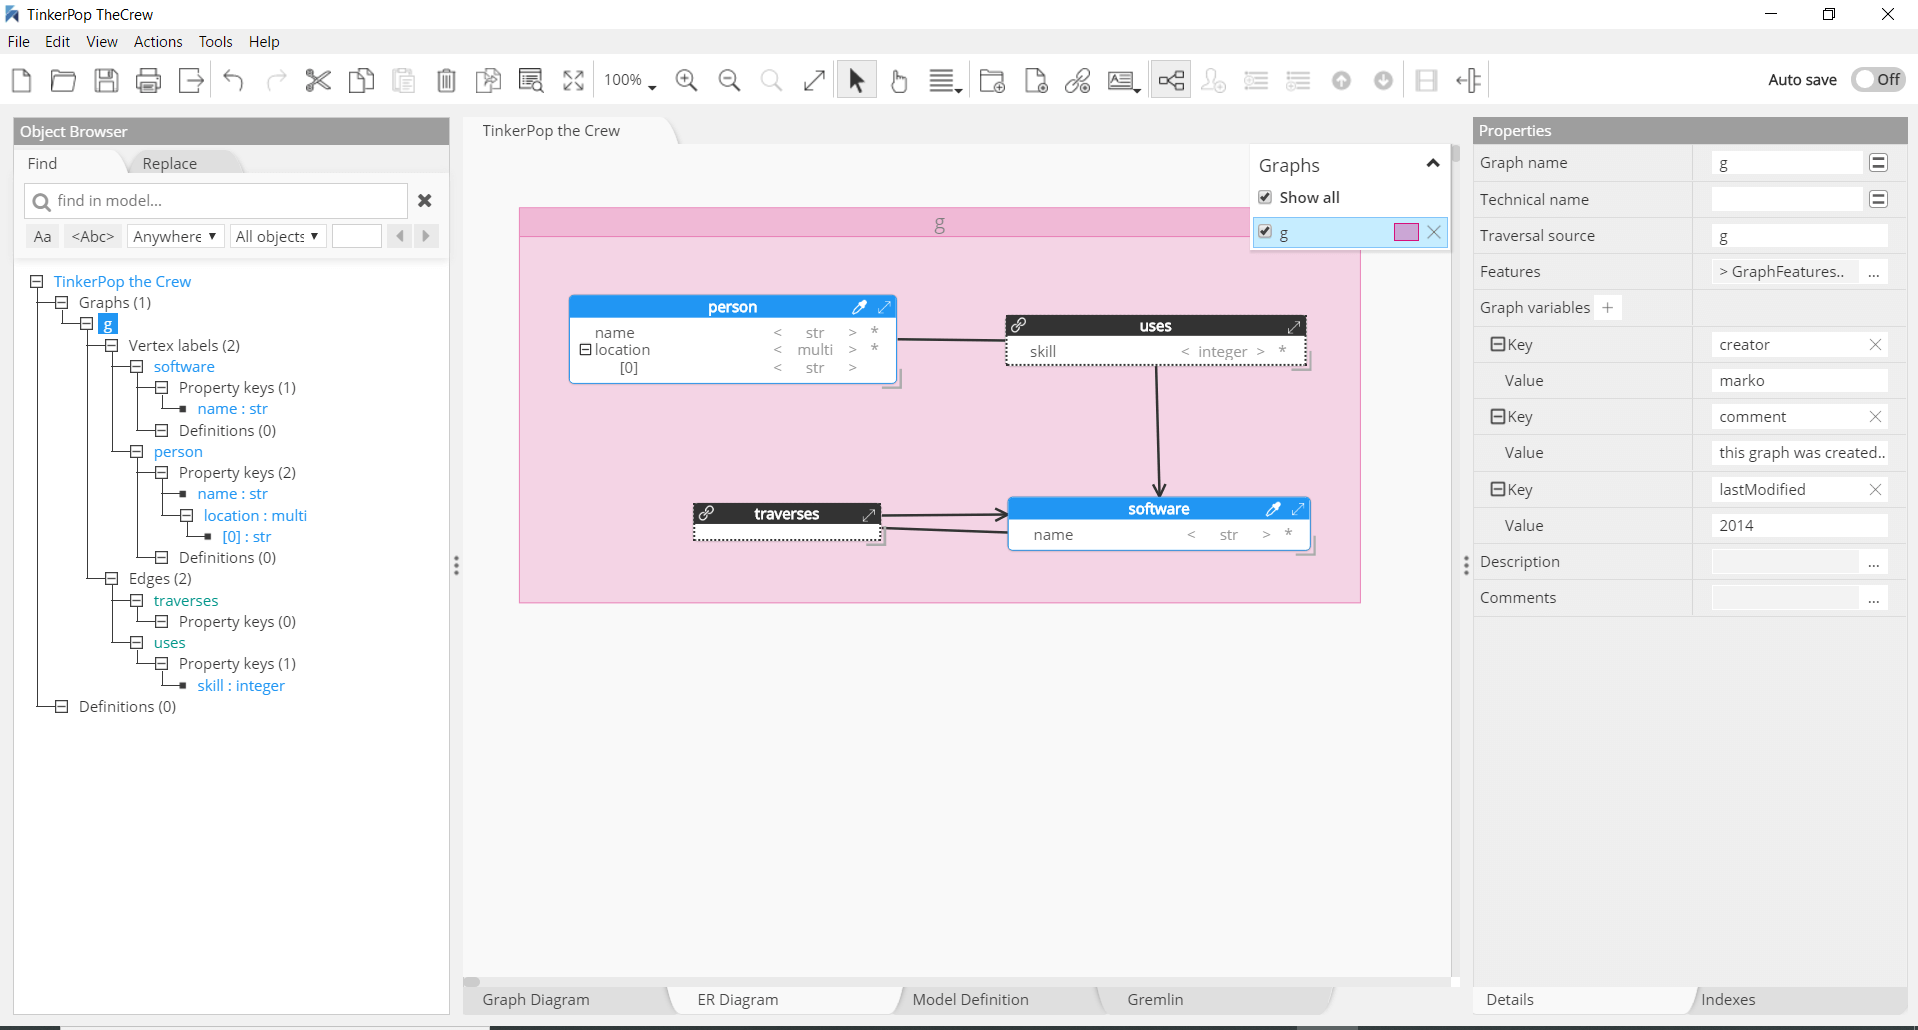Click the link icon on uses edge

[1018, 325]
